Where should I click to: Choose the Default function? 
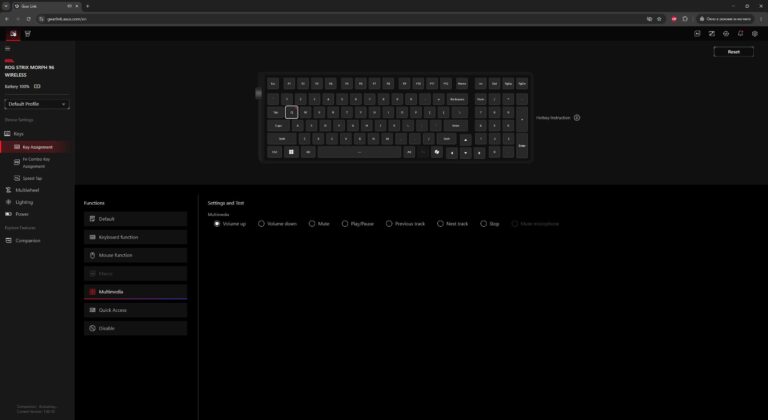(x=135, y=219)
